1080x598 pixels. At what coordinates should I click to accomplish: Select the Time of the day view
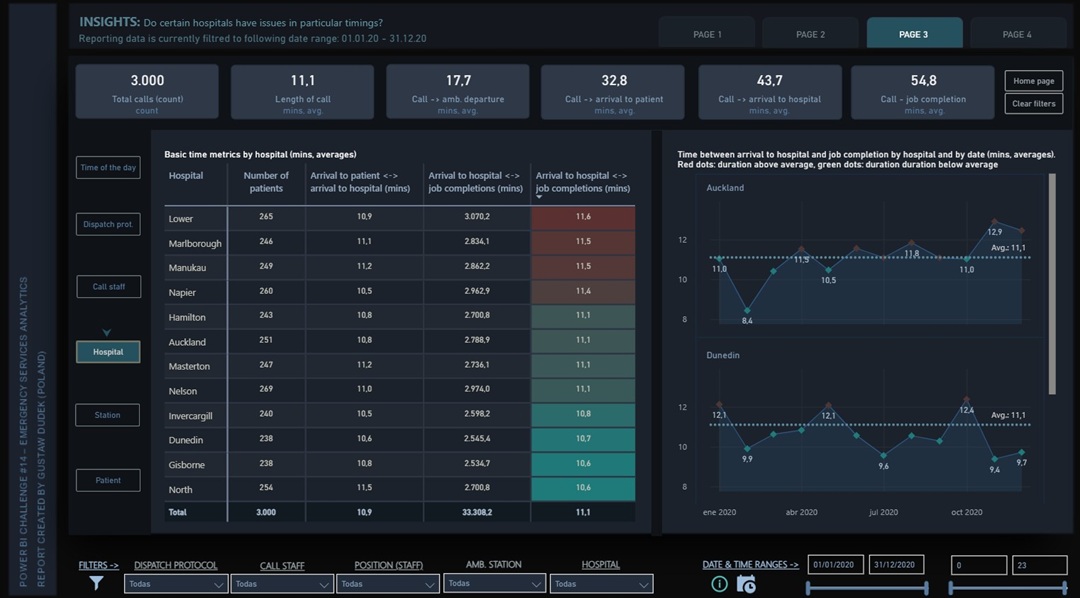pos(108,168)
